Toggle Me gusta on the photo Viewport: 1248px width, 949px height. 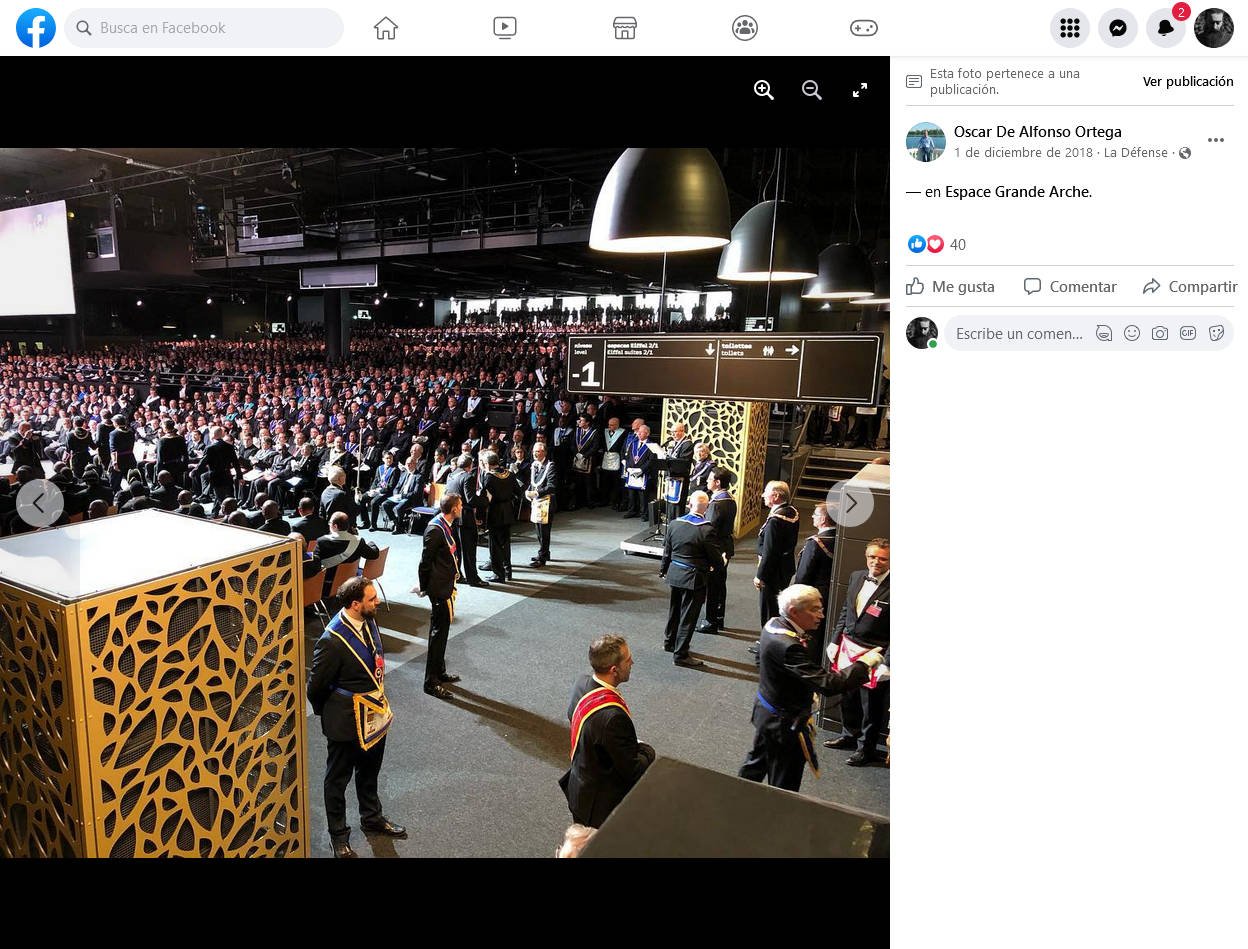pyautogui.click(x=951, y=287)
